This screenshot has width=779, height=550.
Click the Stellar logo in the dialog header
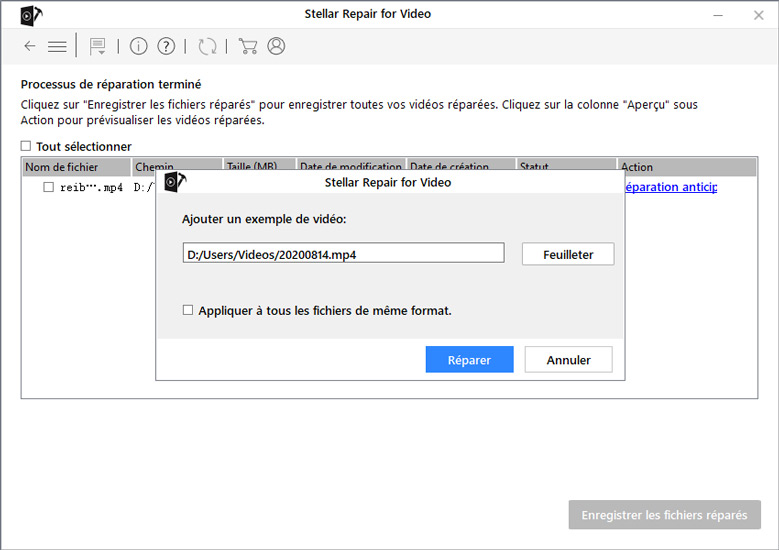coord(175,182)
